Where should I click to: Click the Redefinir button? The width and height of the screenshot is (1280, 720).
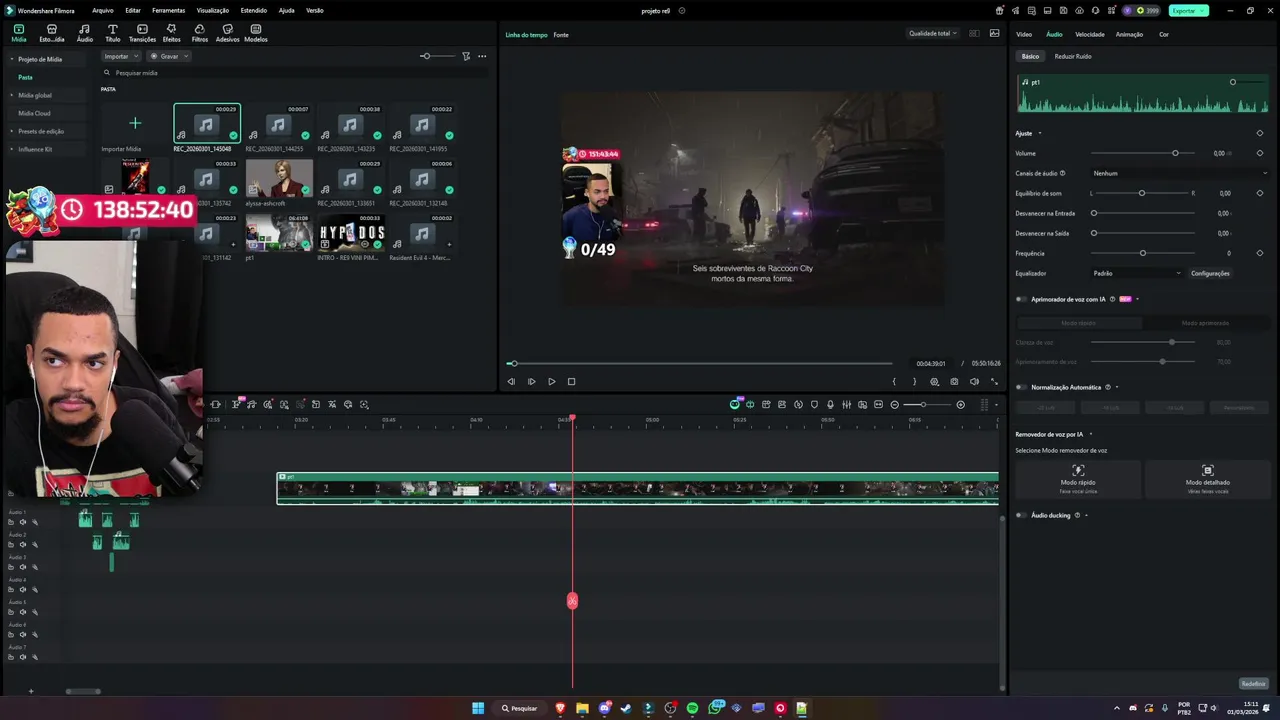[1253, 684]
